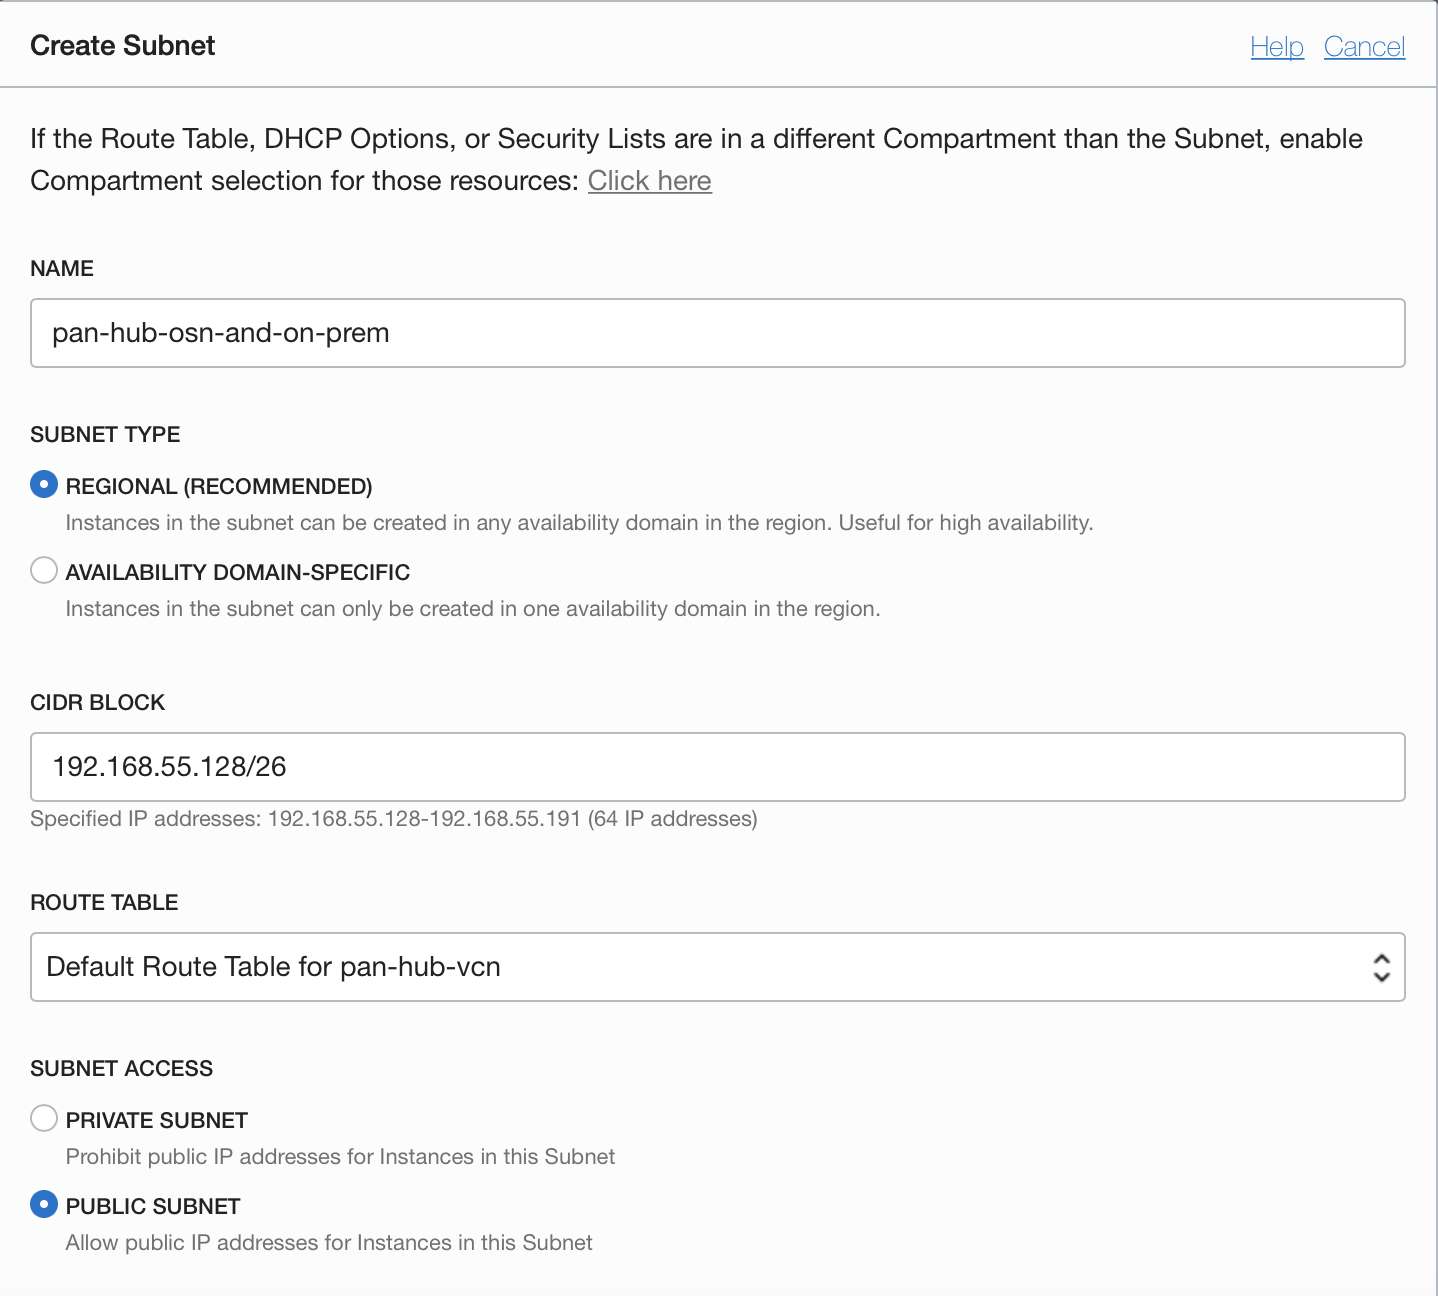Select the Public Subnet radio button
Screen dimensions: 1438x1296
pos(44,1204)
